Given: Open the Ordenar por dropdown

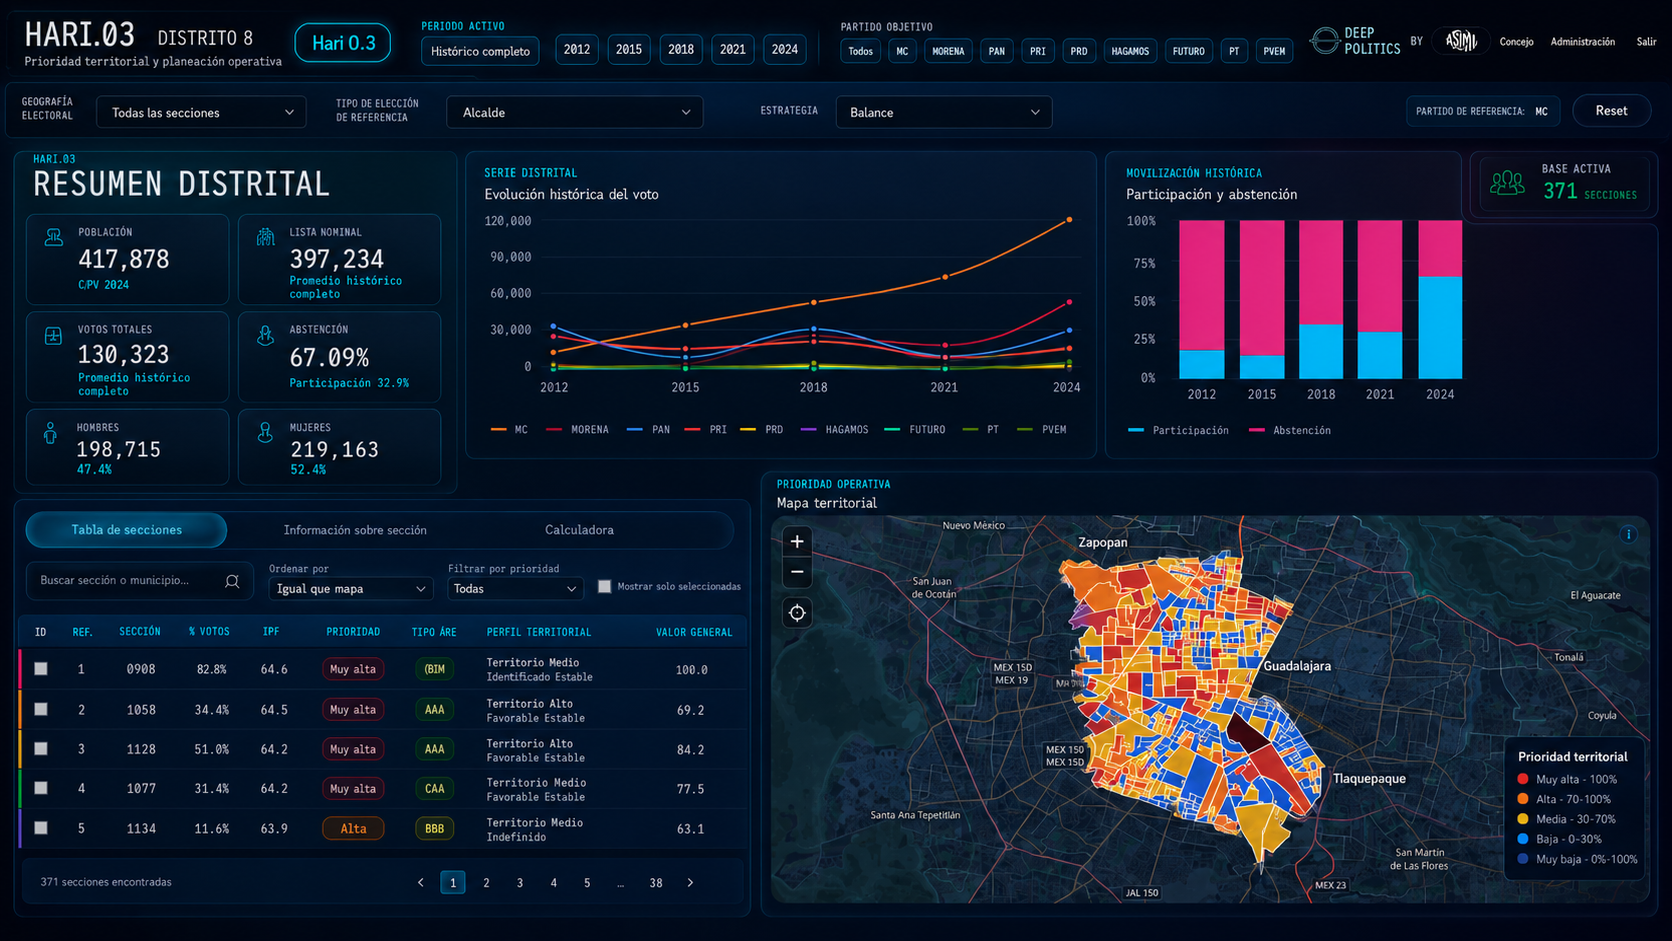Looking at the screenshot, I should pyautogui.click(x=350, y=589).
